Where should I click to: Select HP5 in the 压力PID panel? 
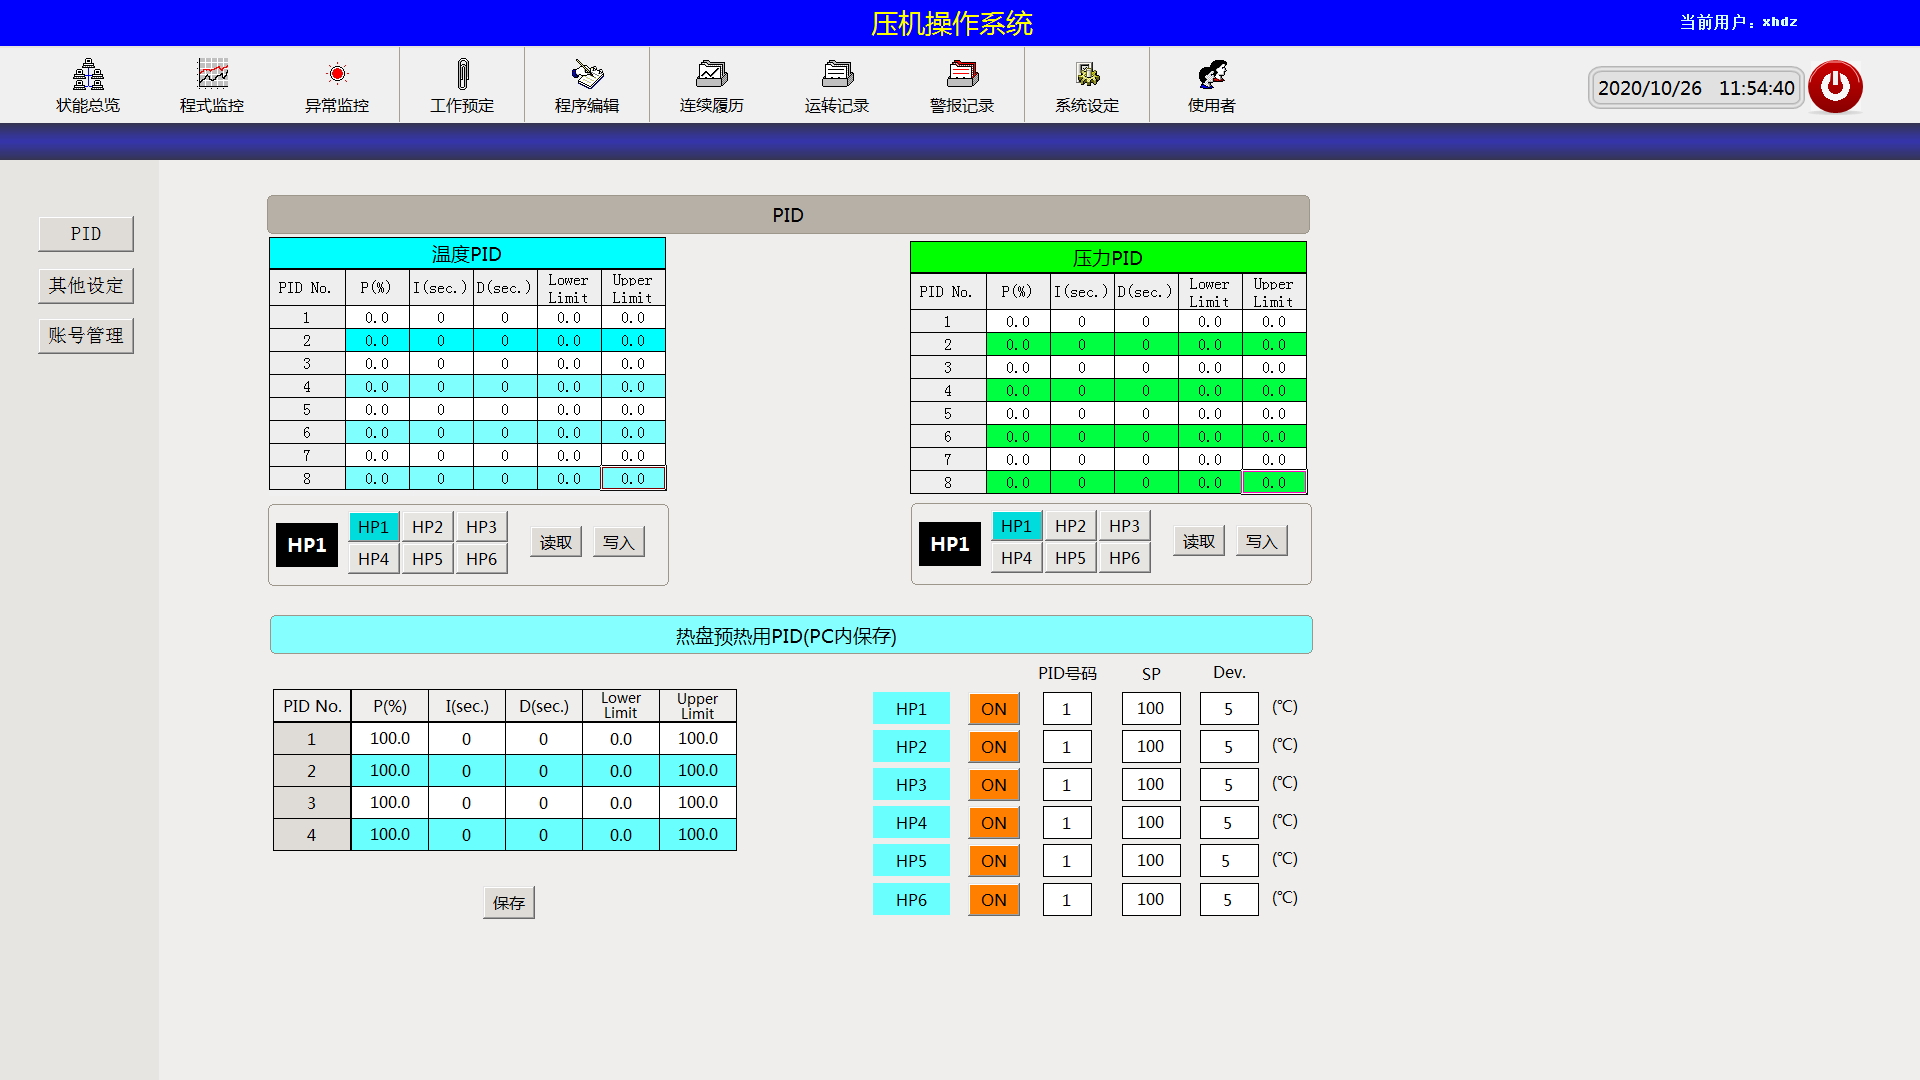(x=1070, y=558)
